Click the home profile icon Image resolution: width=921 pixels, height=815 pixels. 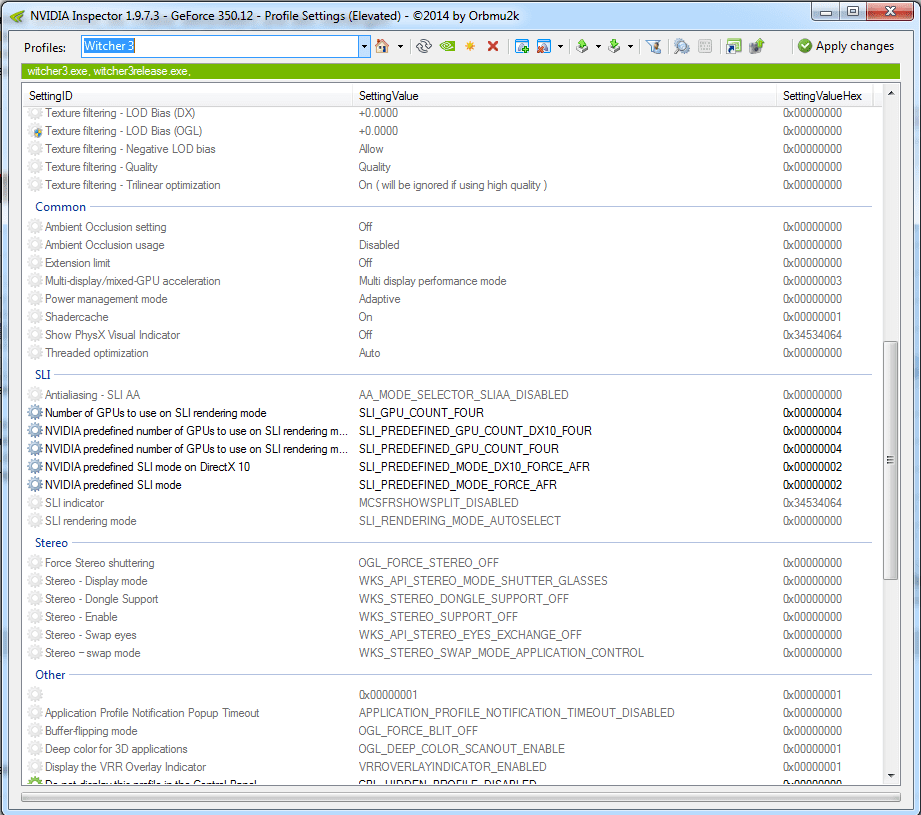(382, 46)
